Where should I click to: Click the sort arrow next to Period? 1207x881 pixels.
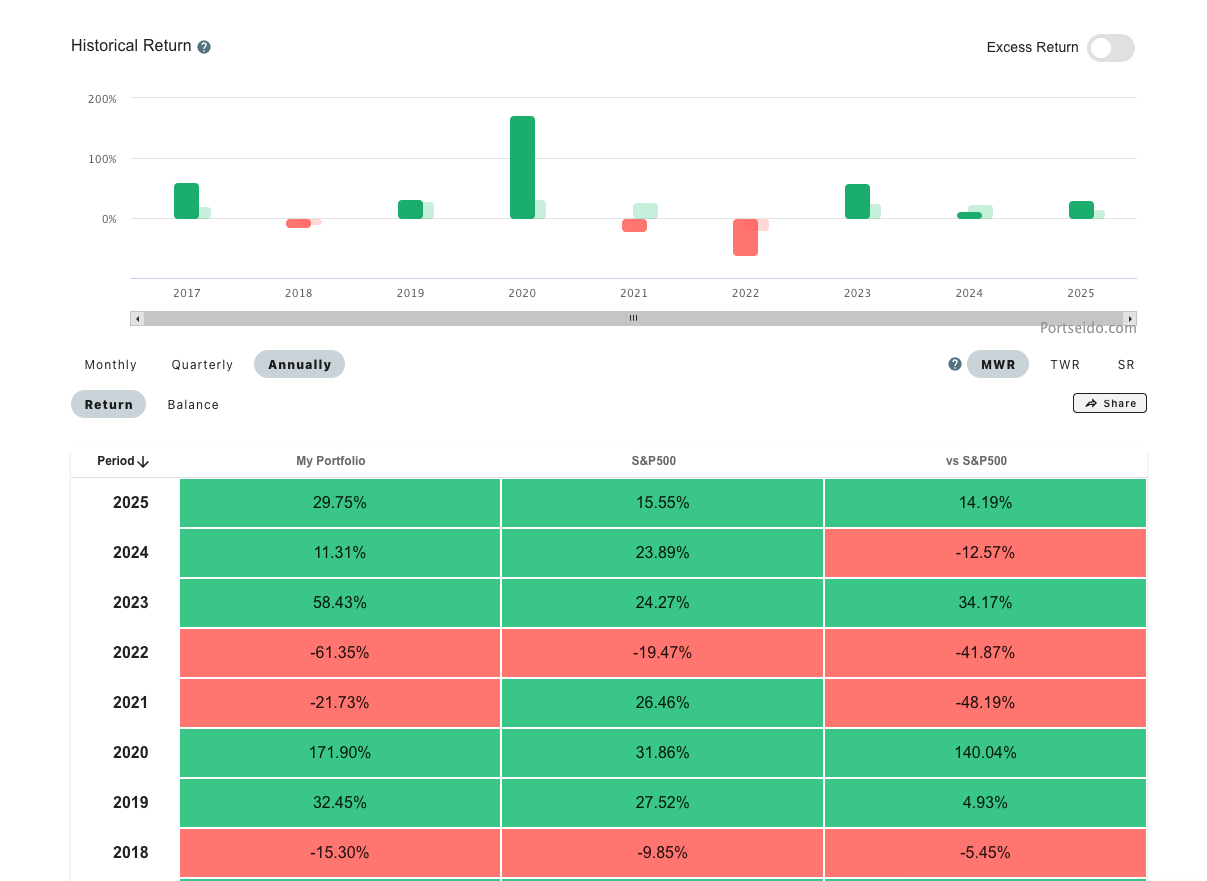tap(143, 462)
